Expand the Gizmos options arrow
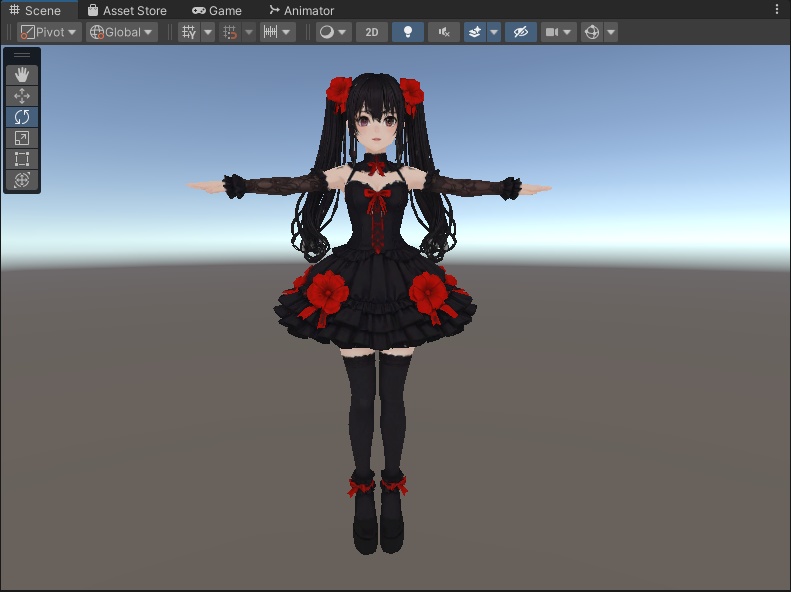The height and width of the screenshot is (592, 791). tap(611, 32)
